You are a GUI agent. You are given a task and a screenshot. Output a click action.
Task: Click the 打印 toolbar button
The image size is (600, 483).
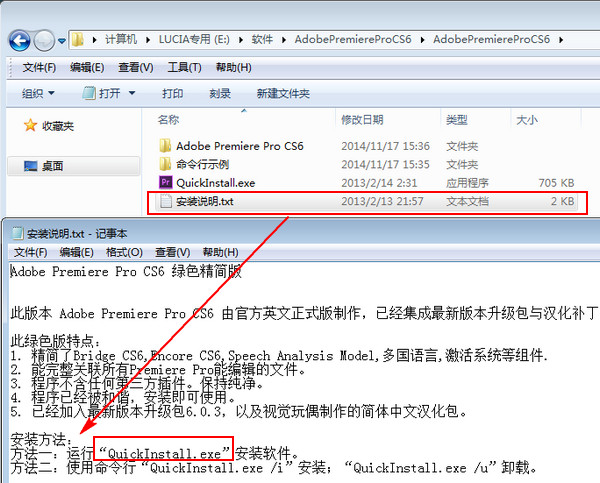pos(173,93)
